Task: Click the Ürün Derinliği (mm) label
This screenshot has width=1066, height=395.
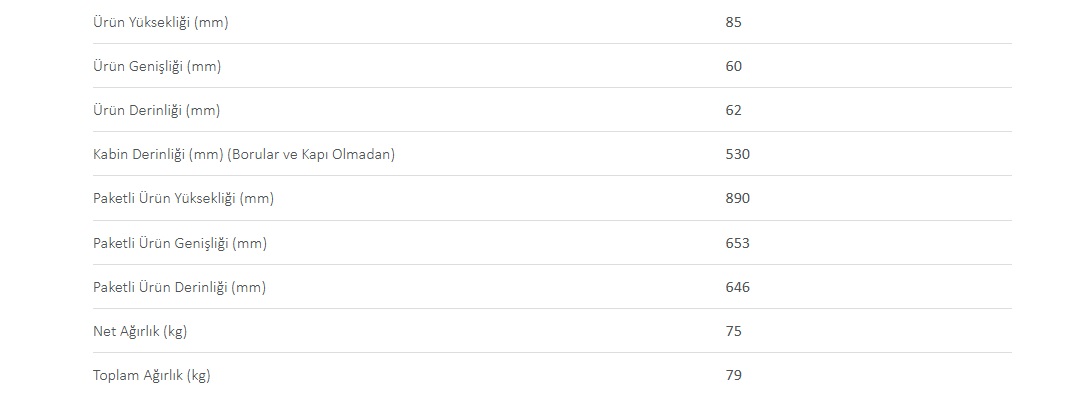Action: (x=156, y=110)
